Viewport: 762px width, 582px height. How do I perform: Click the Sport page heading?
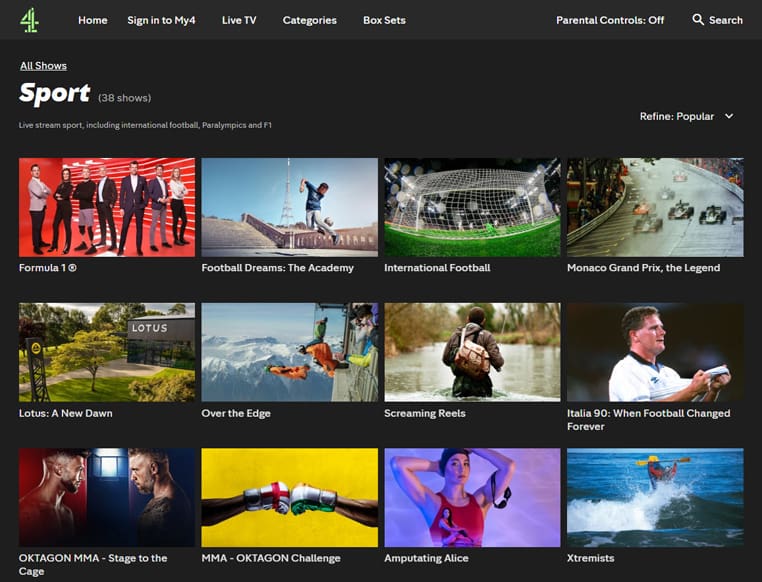[x=54, y=93]
